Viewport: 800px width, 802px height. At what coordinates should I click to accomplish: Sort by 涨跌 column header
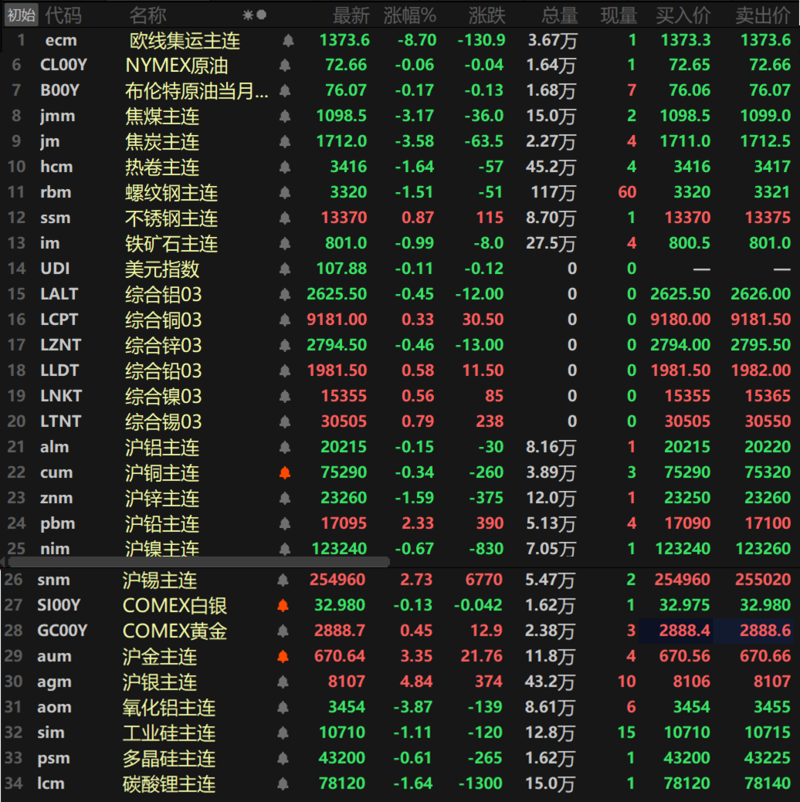pos(487,16)
